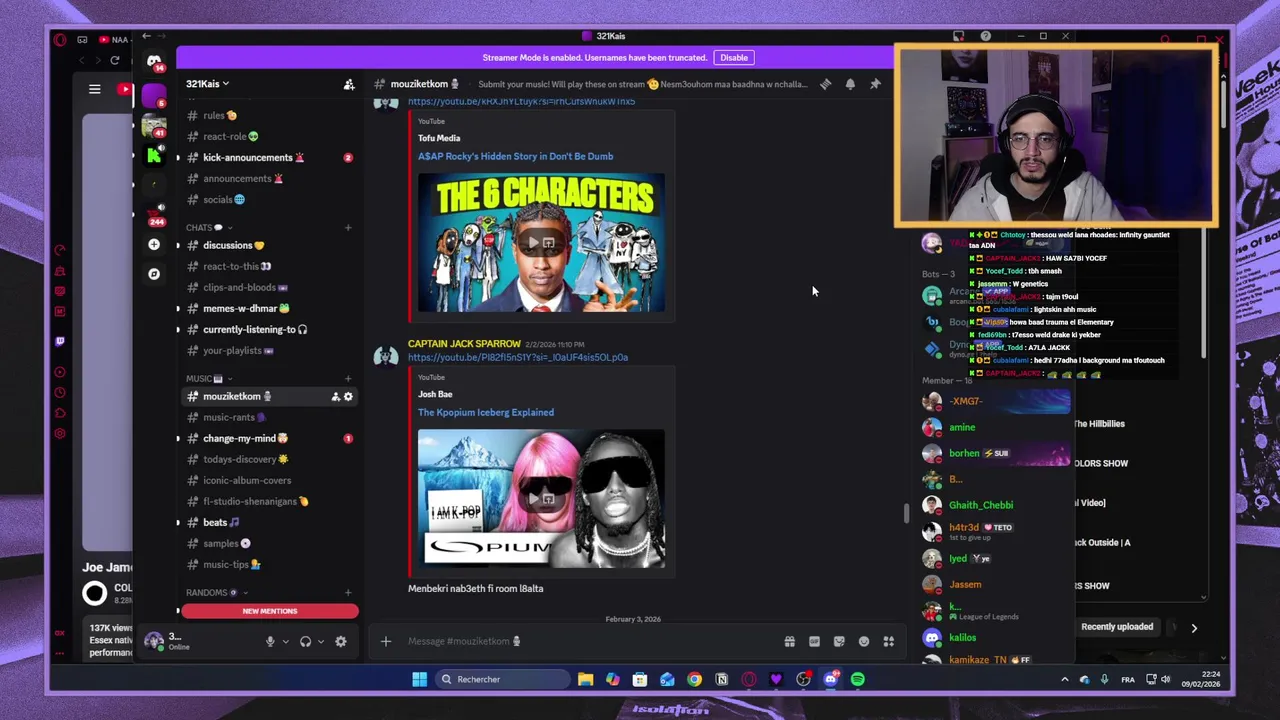Play THE 6 CHARACTERS video thumbnail
The image size is (1280, 720).
(541, 243)
